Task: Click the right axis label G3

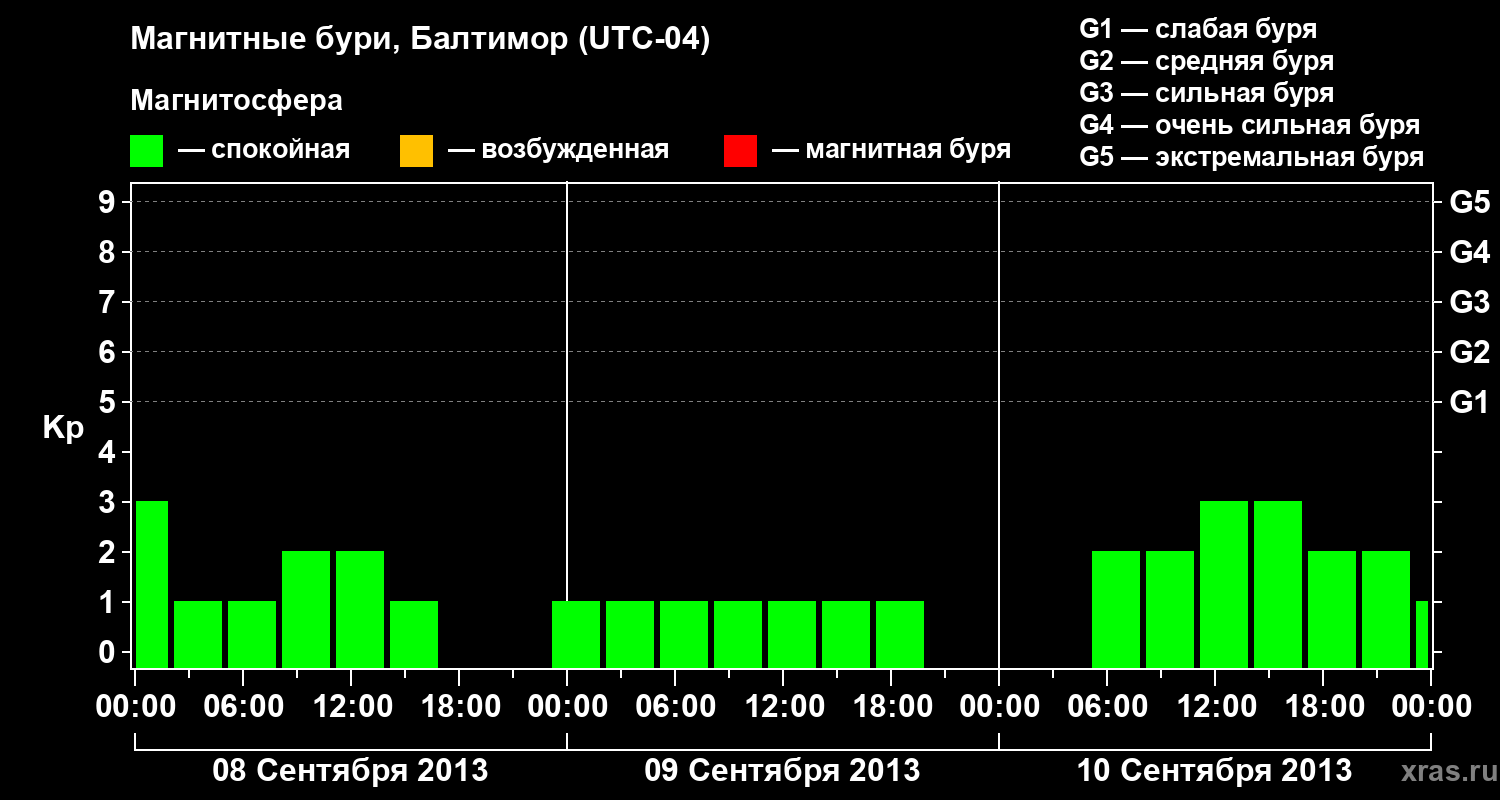Action: coord(1470,302)
